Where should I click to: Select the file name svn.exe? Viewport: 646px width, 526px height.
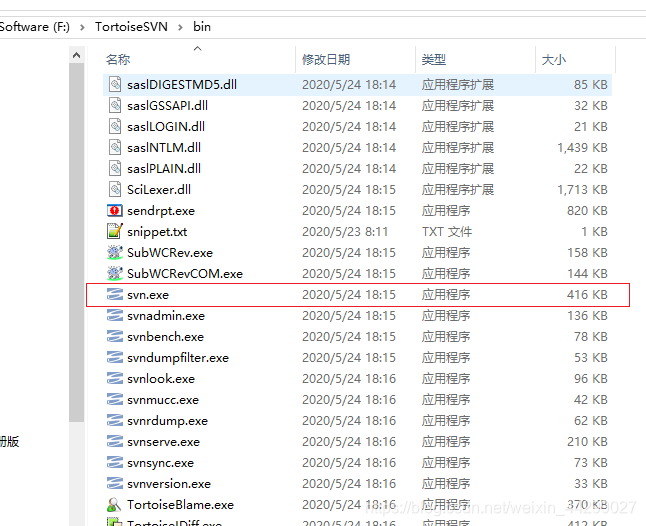pyautogui.click(x=148, y=295)
